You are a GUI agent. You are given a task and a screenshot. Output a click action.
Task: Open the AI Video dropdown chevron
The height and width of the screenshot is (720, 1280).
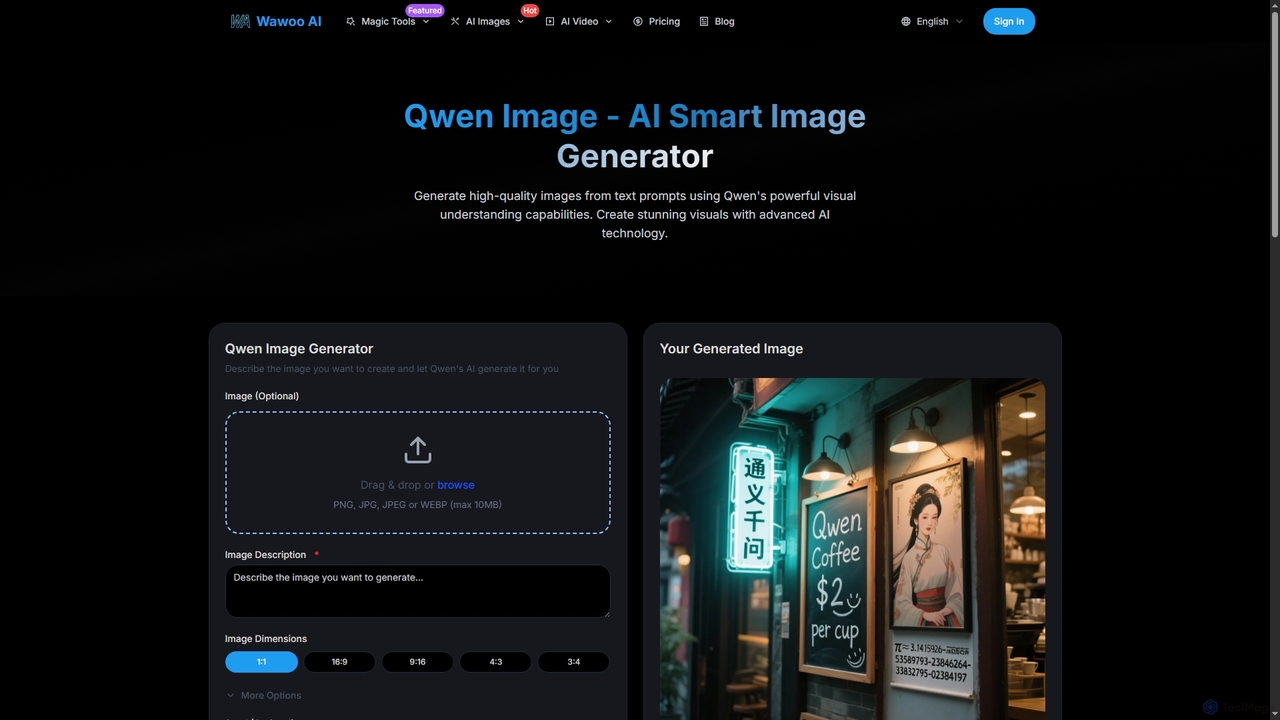[x=608, y=21]
